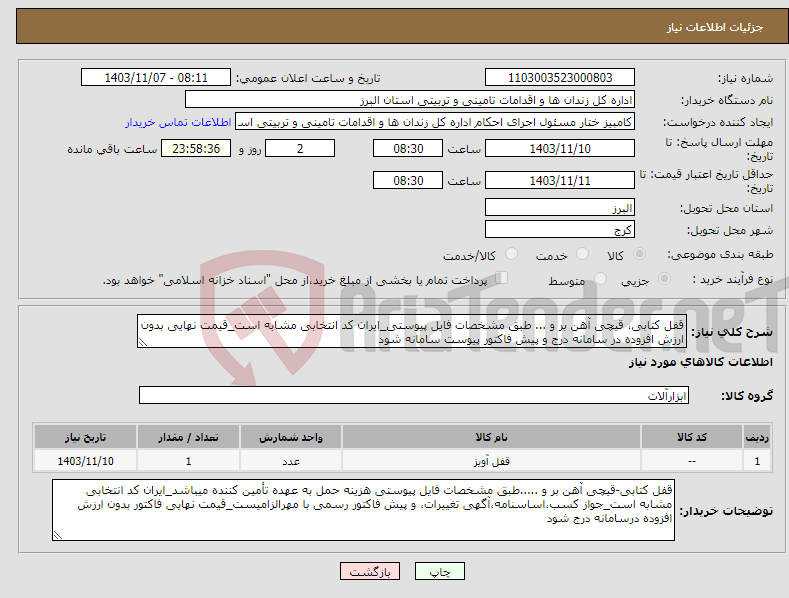The width and height of the screenshot is (789, 598).
Task: Click the گروه کالا field ابزارآلات
Action: [414, 396]
